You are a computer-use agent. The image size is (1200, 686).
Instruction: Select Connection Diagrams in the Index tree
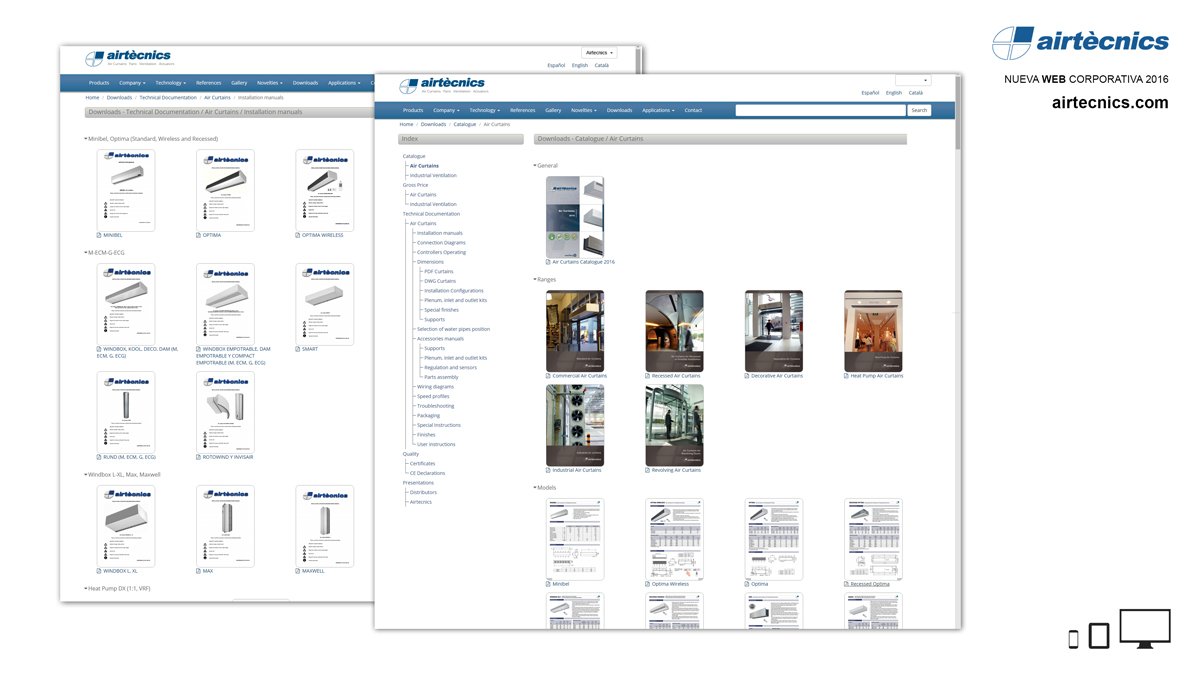[441, 243]
